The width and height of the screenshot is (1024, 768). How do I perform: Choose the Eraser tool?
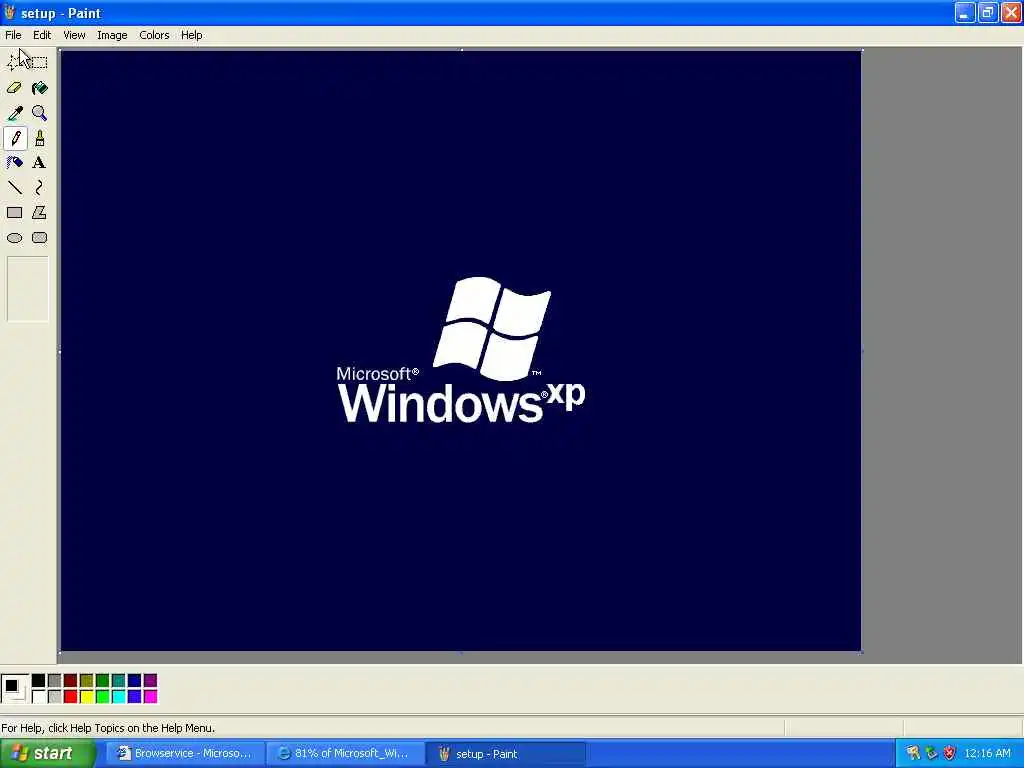15,88
